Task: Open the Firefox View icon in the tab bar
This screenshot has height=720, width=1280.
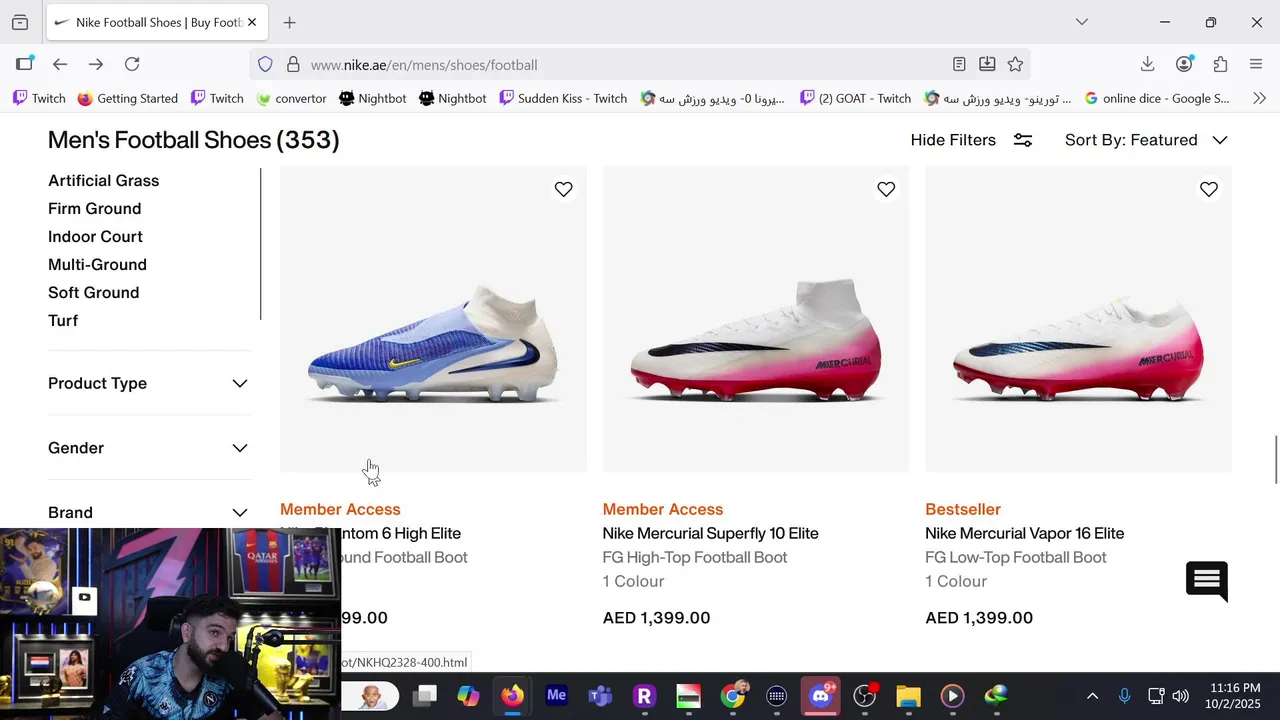Action: click(x=20, y=22)
